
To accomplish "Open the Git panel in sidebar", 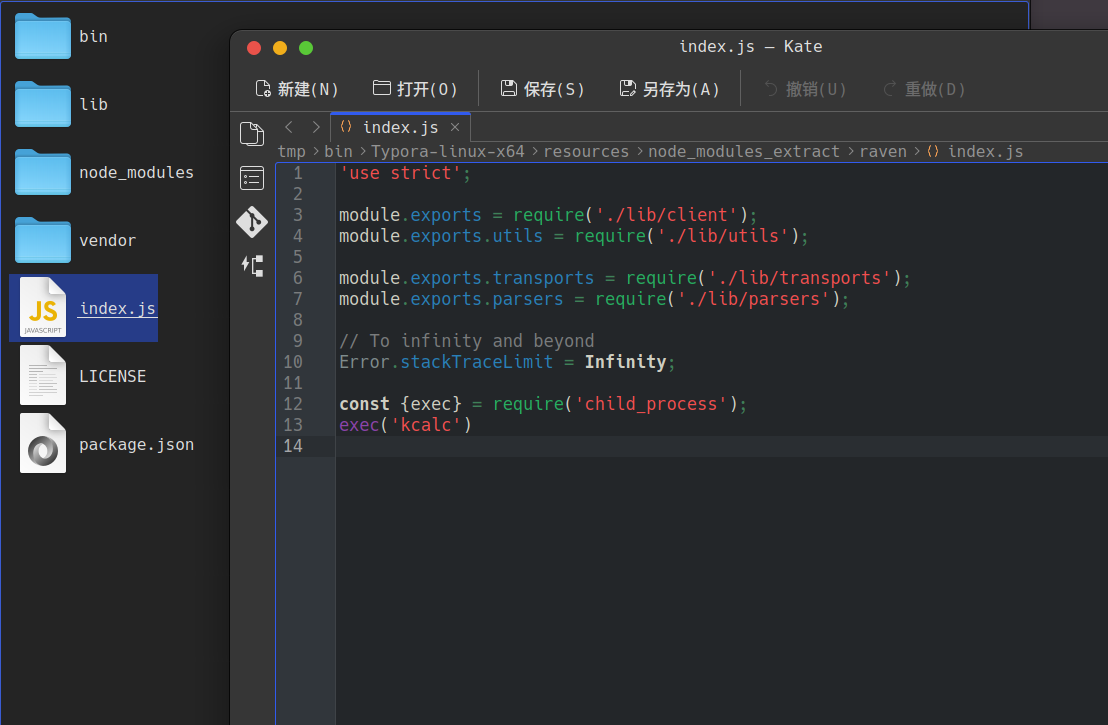I will tap(252, 221).
